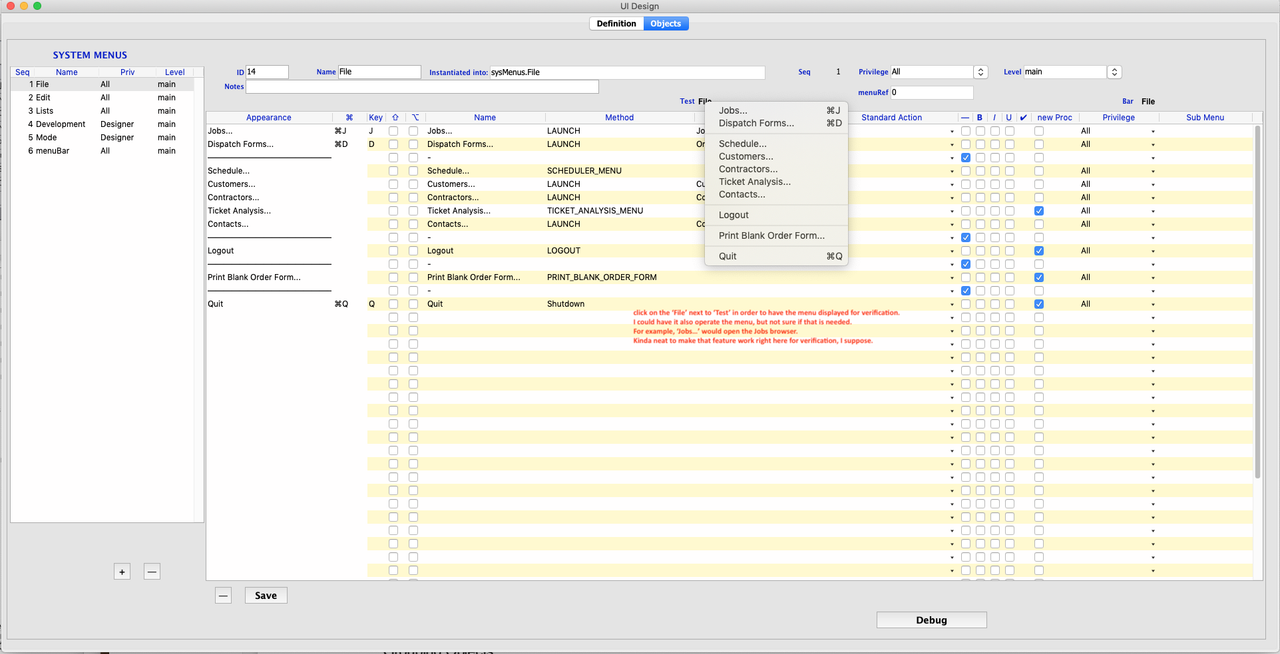The height and width of the screenshot is (654, 1280).
Task: Open Privilege dropdown arrow in Dispatch Forms row
Action: click(x=1152, y=145)
